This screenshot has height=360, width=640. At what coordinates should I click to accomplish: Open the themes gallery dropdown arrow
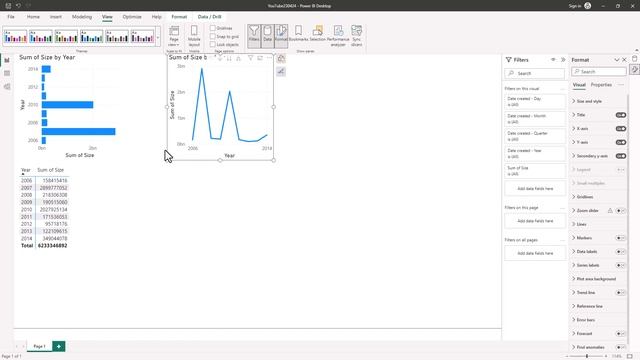coord(158,38)
